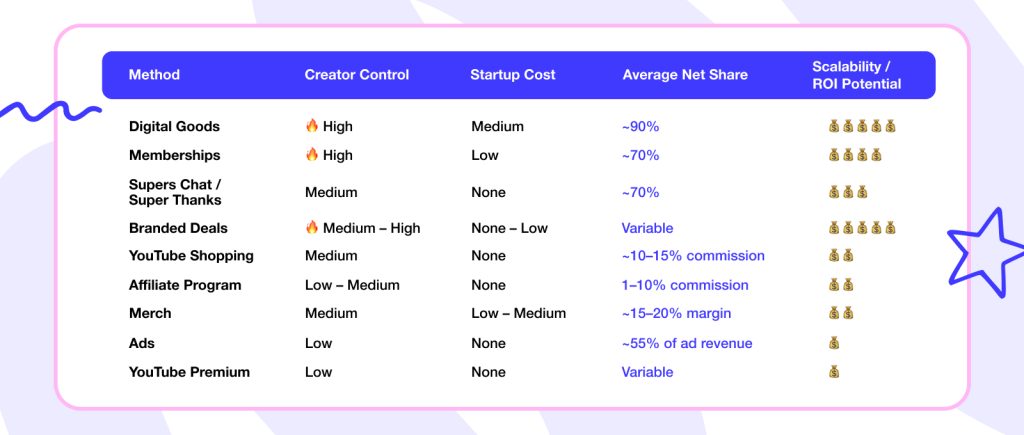Select the YouTube Shopping row label
The height and width of the screenshot is (435, 1024).
pos(191,256)
